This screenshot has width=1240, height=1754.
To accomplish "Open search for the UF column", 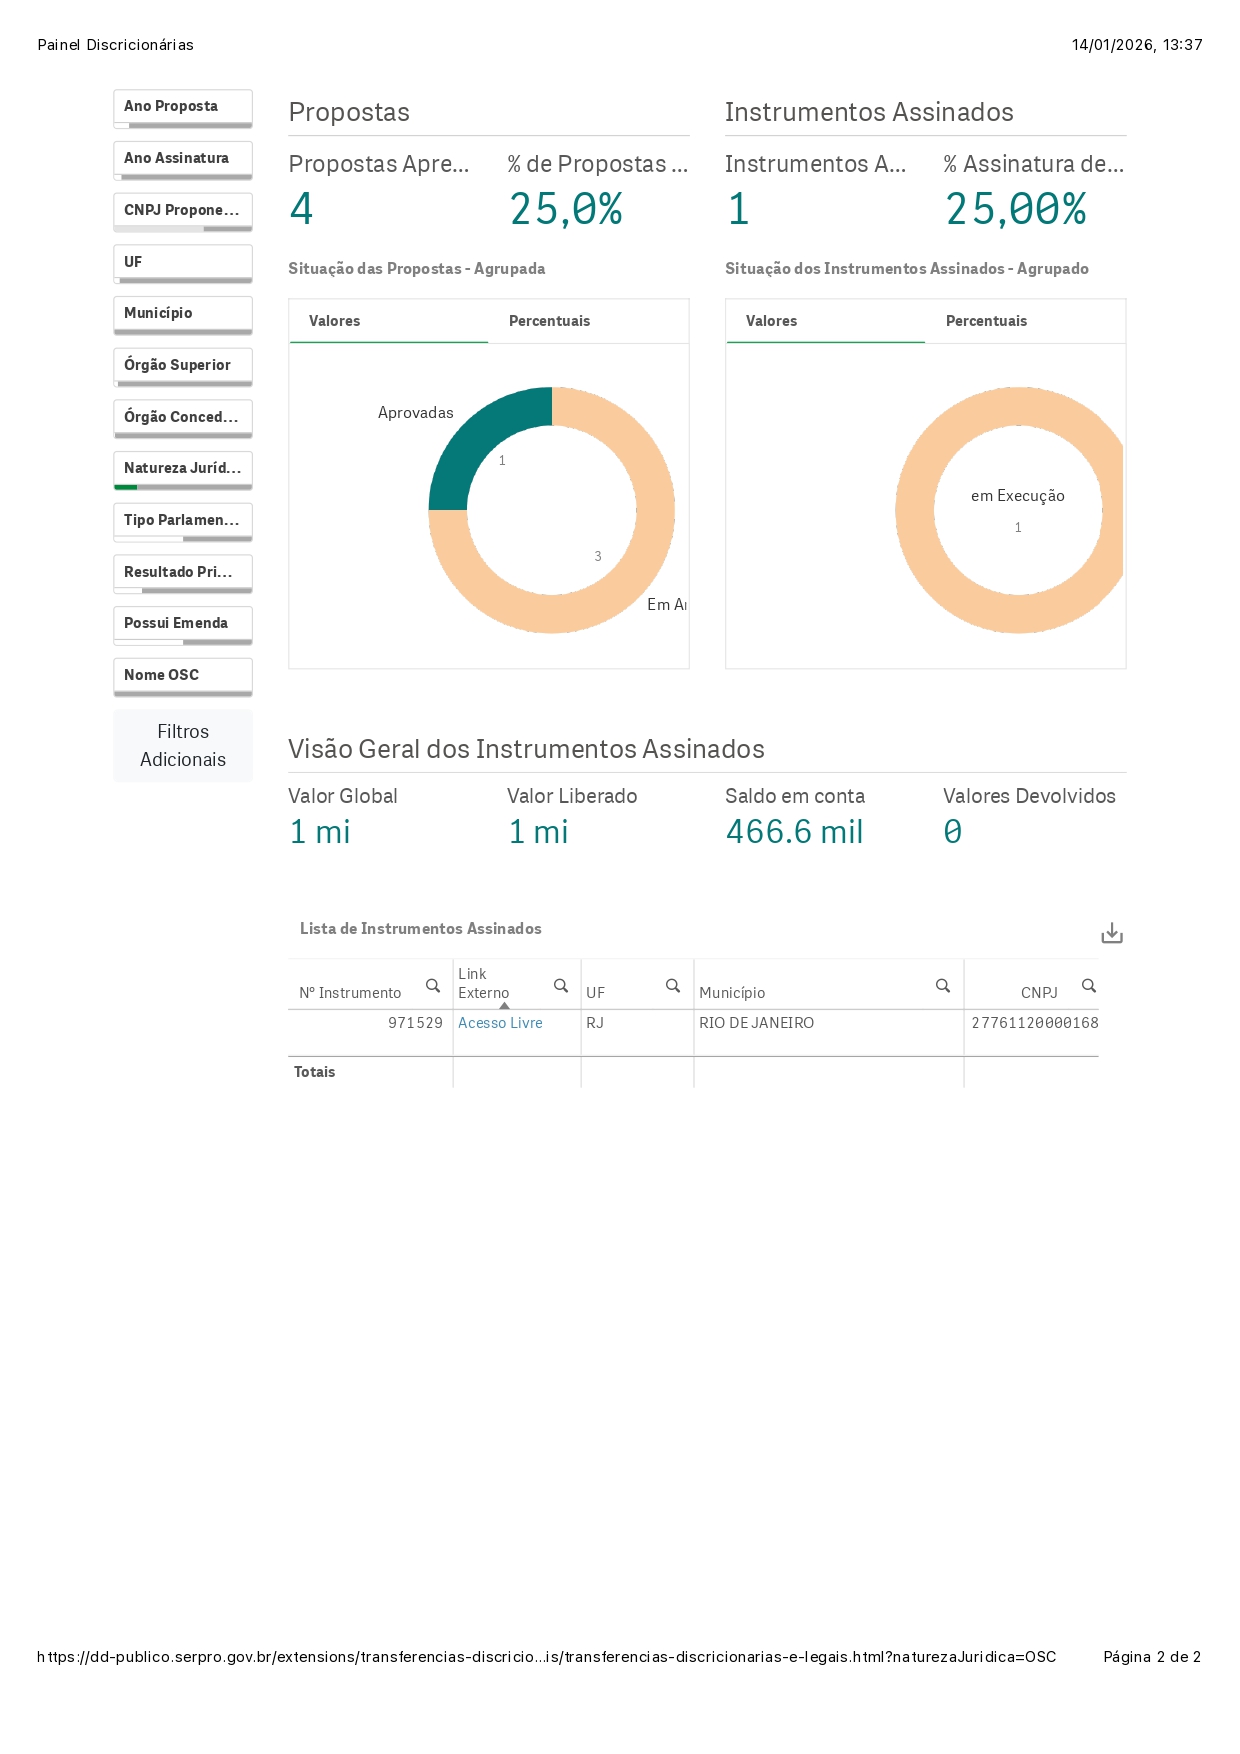I will (x=673, y=986).
